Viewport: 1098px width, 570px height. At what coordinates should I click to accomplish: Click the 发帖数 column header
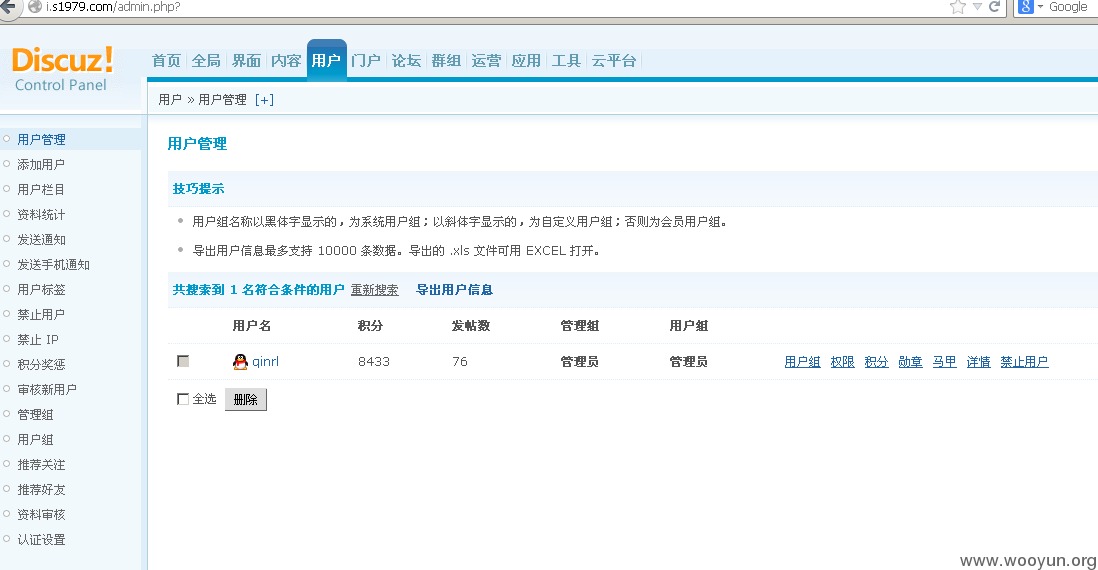[471, 326]
